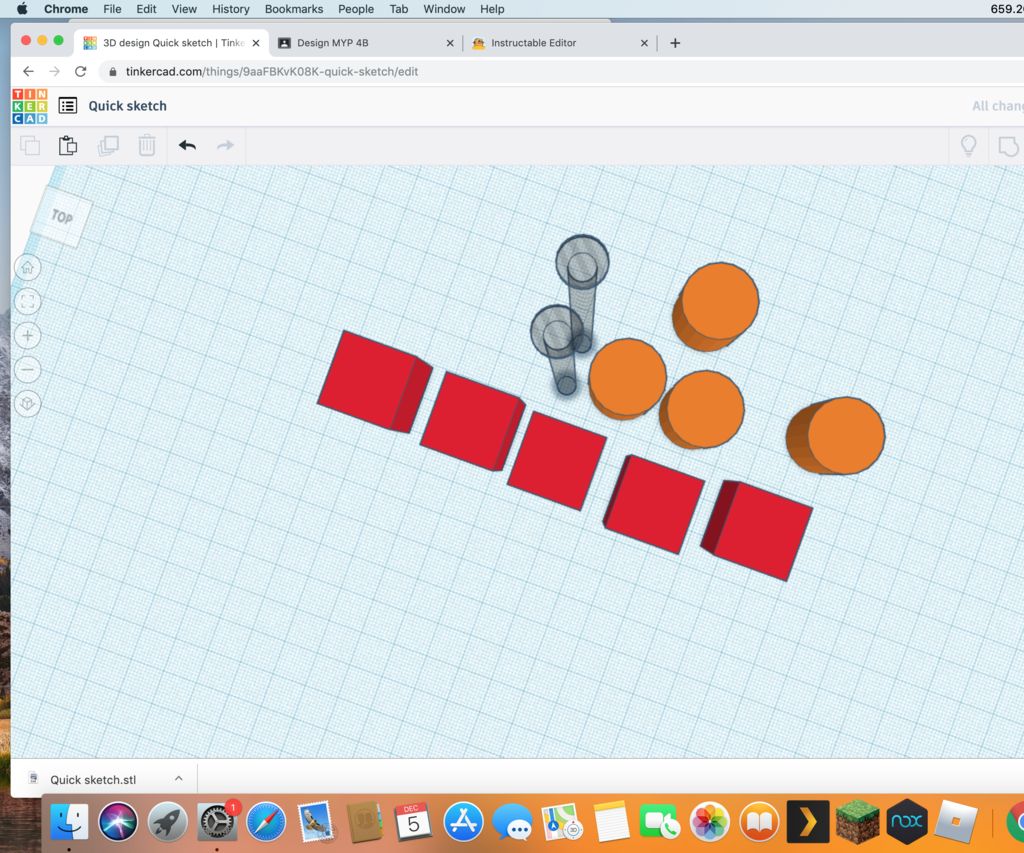
Task: Toggle between orthographic and perspective view
Action: coord(27,403)
